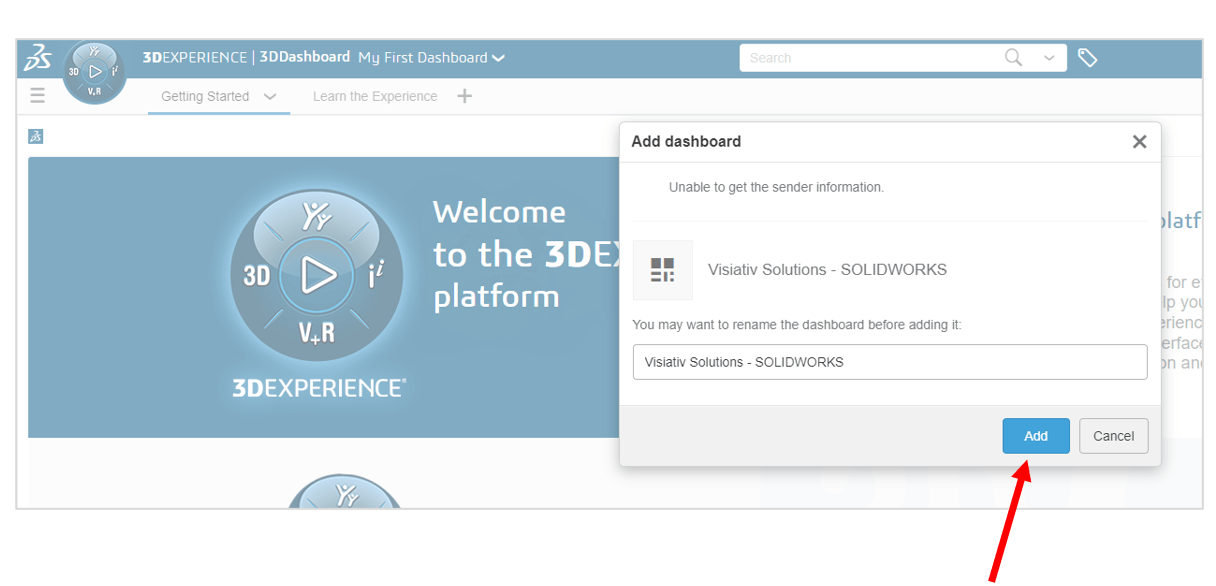This screenshot has width=1216, height=586.
Task: Click the 3DS logo in the top-left corner
Action: click(38, 57)
